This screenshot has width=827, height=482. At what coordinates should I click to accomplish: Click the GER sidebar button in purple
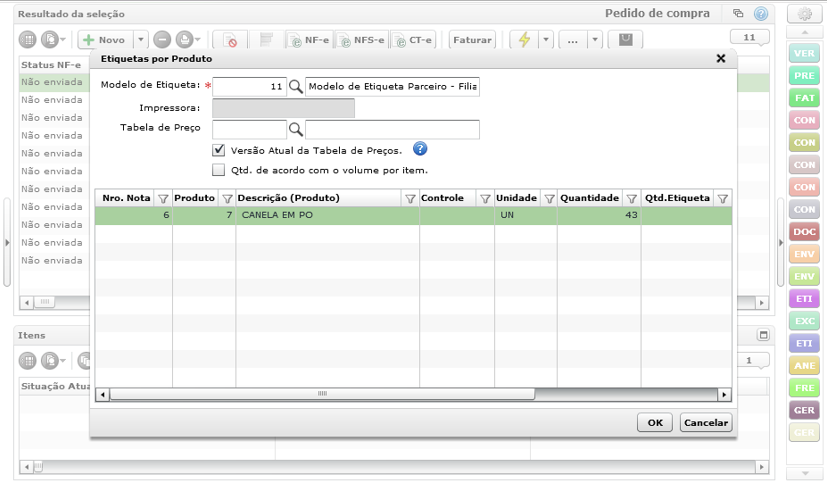point(804,410)
